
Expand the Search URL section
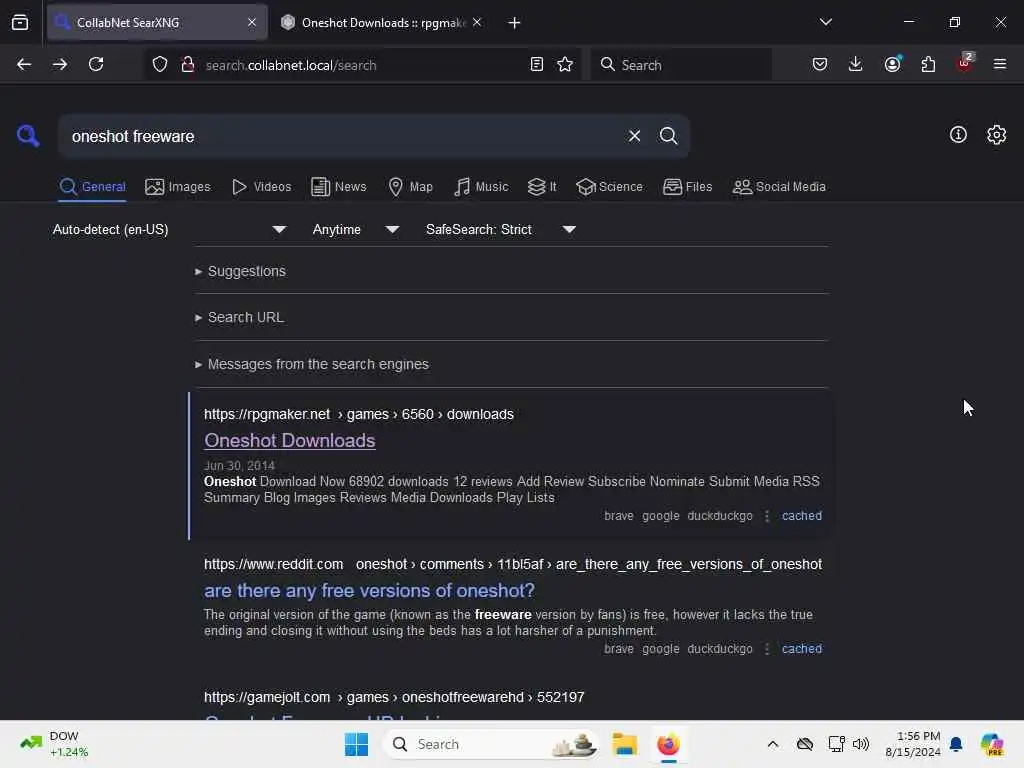(240, 317)
